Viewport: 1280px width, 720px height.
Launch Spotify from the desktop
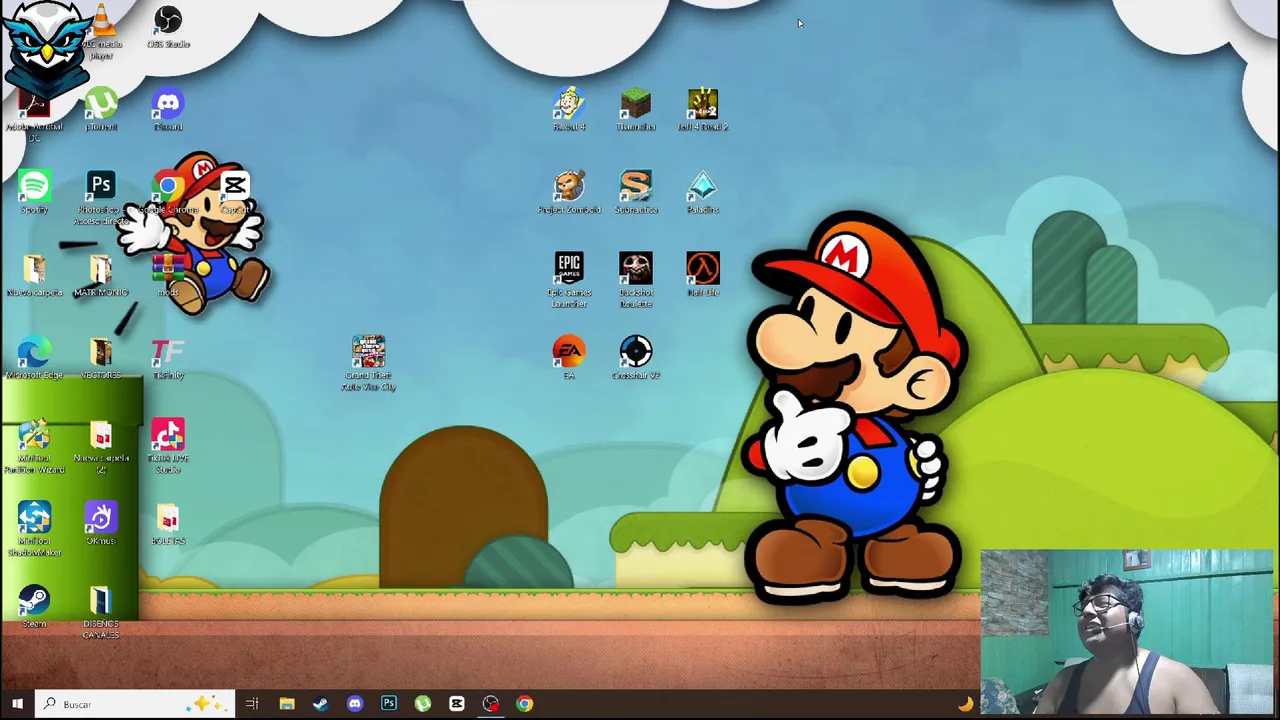[x=34, y=187]
